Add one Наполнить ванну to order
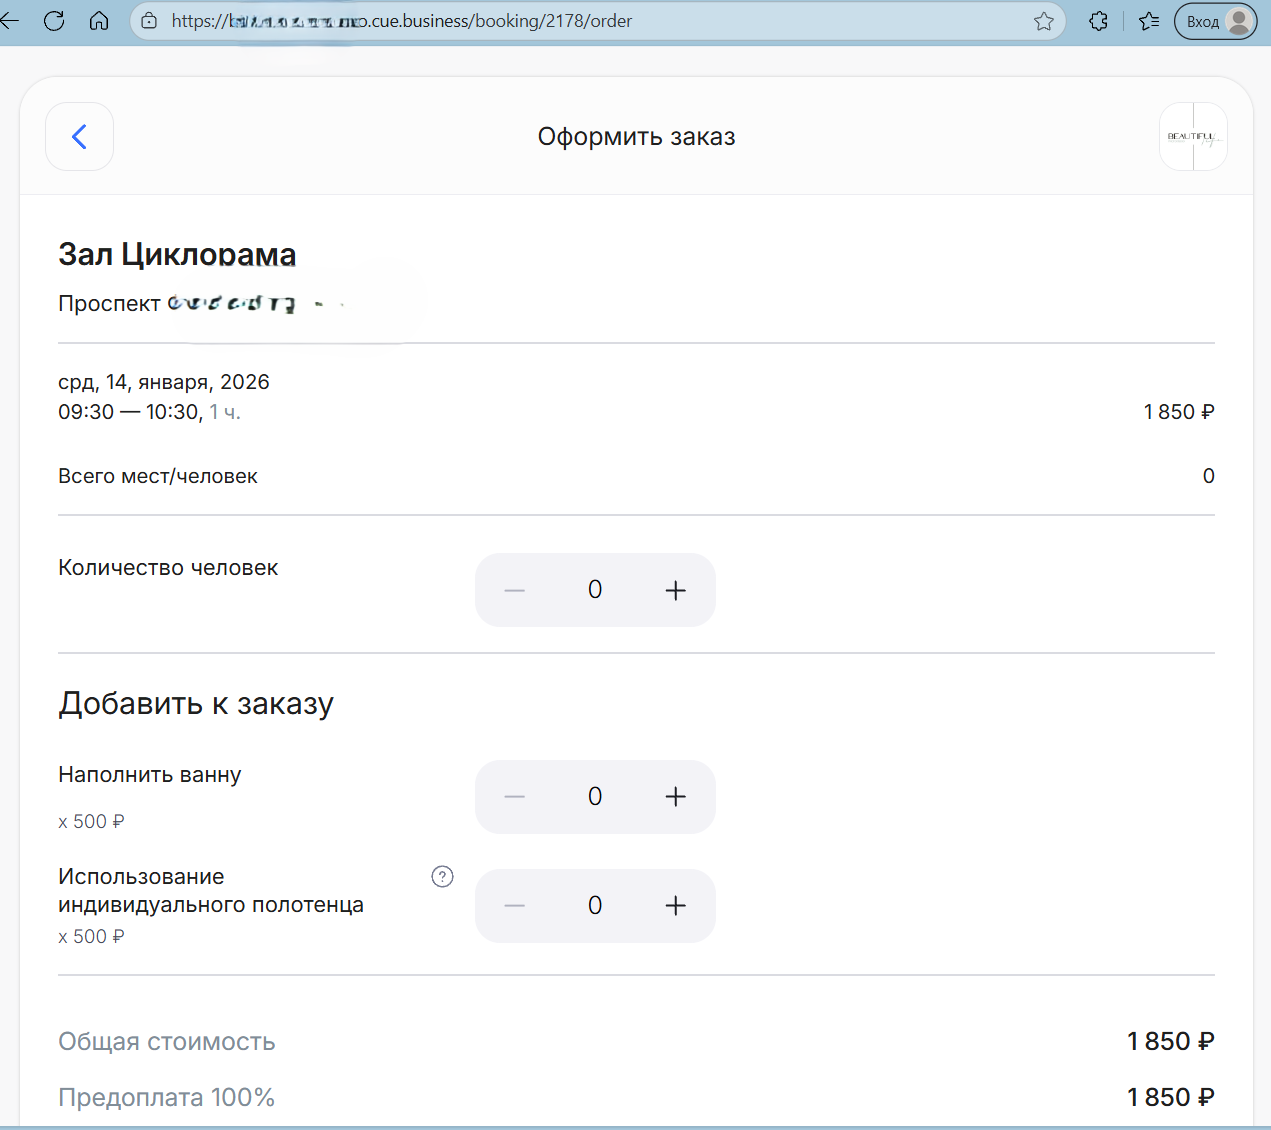This screenshot has height=1130, width=1271. pos(675,797)
